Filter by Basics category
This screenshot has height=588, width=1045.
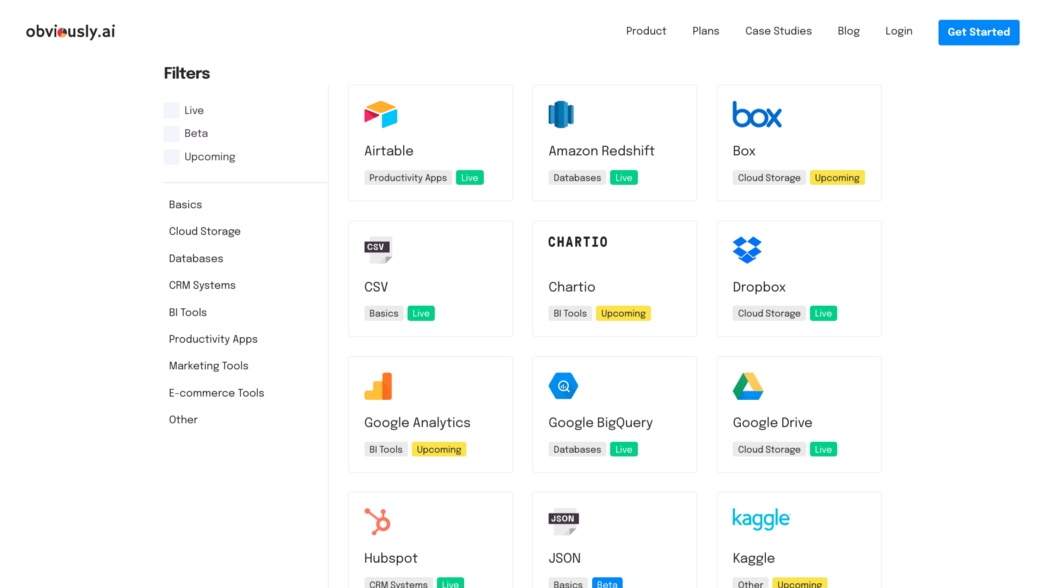pos(185,205)
